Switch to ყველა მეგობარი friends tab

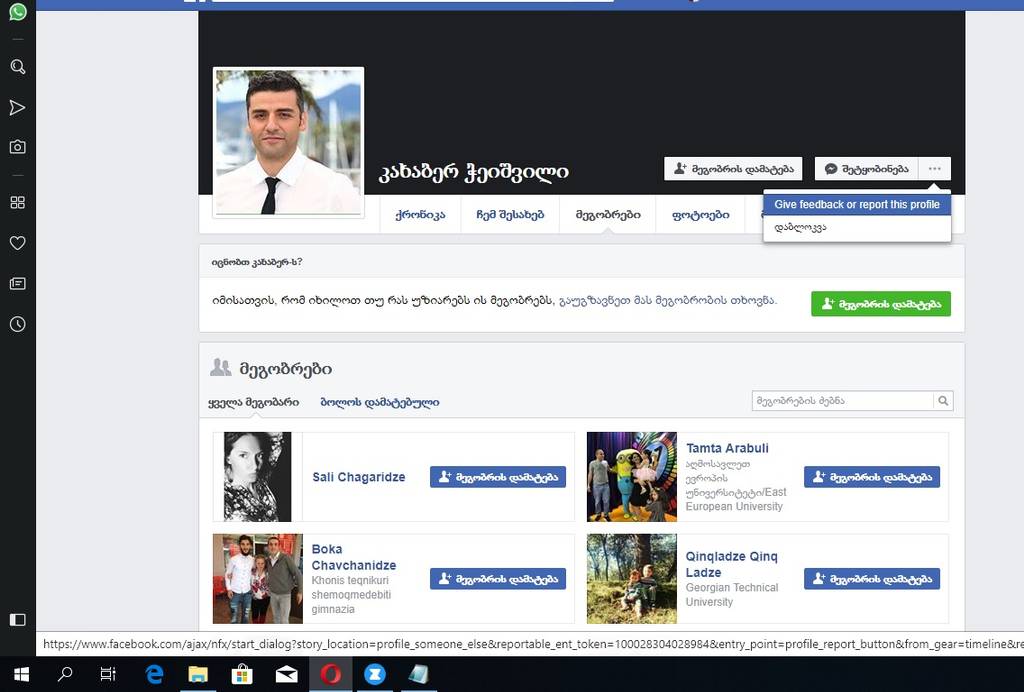(x=253, y=402)
